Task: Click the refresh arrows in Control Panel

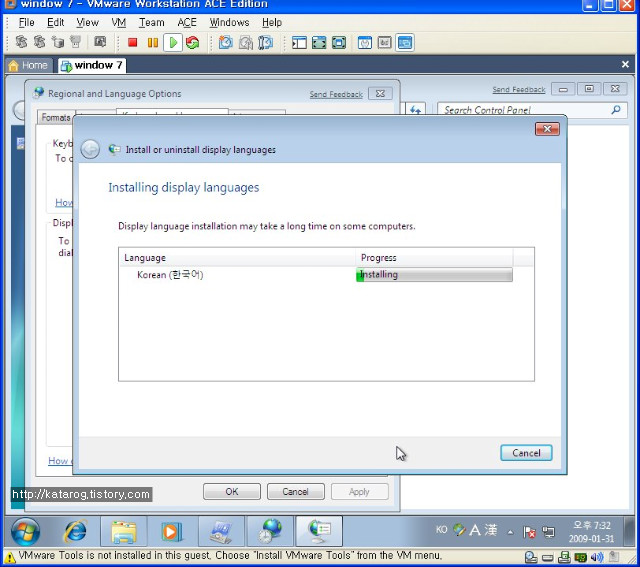Action: (415, 110)
